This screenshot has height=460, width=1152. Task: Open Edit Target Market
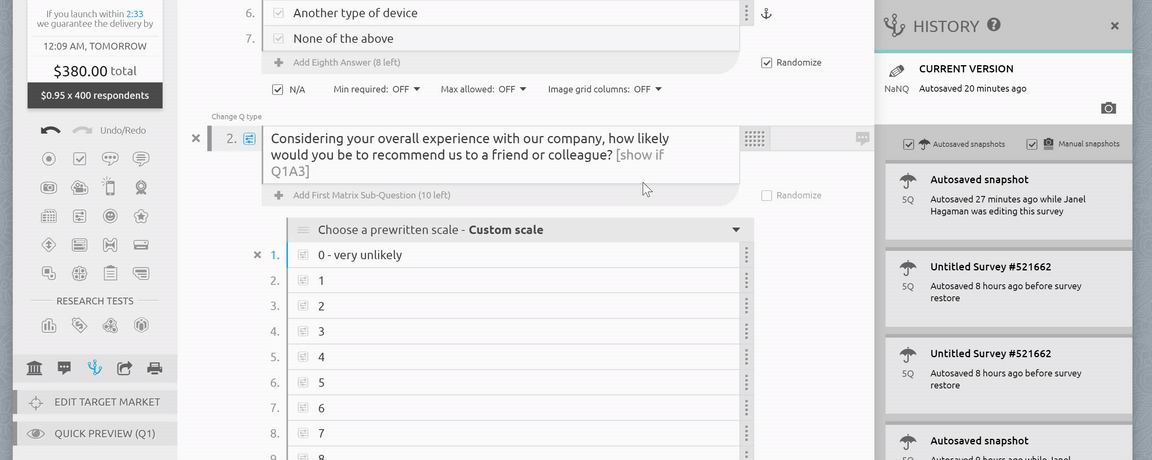[x=96, y=403]
